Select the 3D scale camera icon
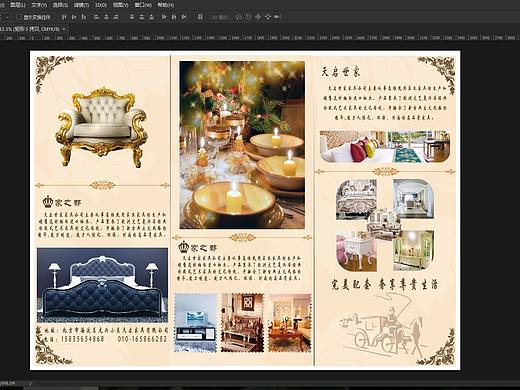Viewport: 520px width, 390px height. pyautogui.click(x=277, y=17)
